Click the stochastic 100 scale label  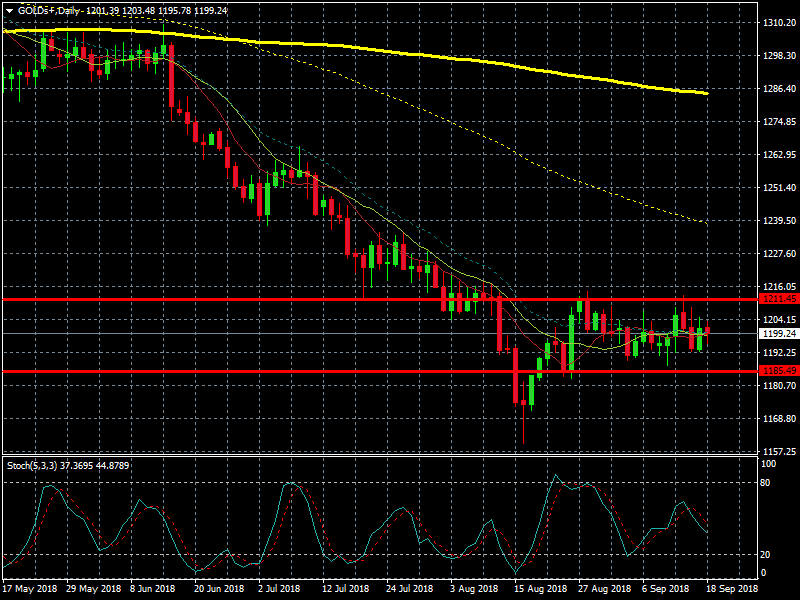pyautogui.click(x=768, y=465)
